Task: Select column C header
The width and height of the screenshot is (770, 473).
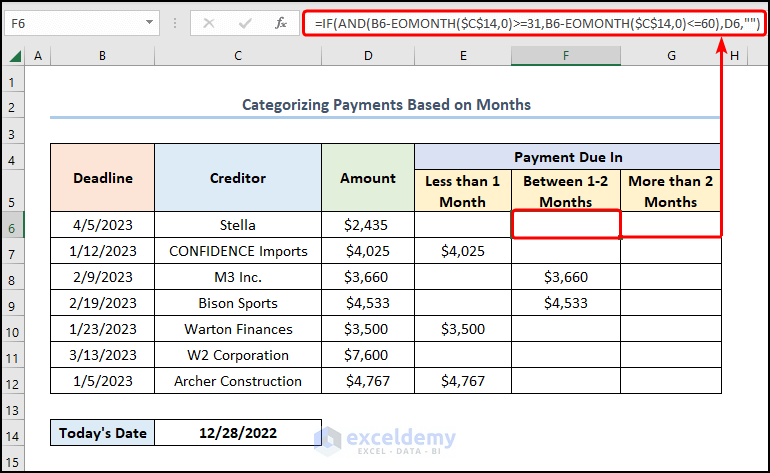Action: (x=238, y=56)
